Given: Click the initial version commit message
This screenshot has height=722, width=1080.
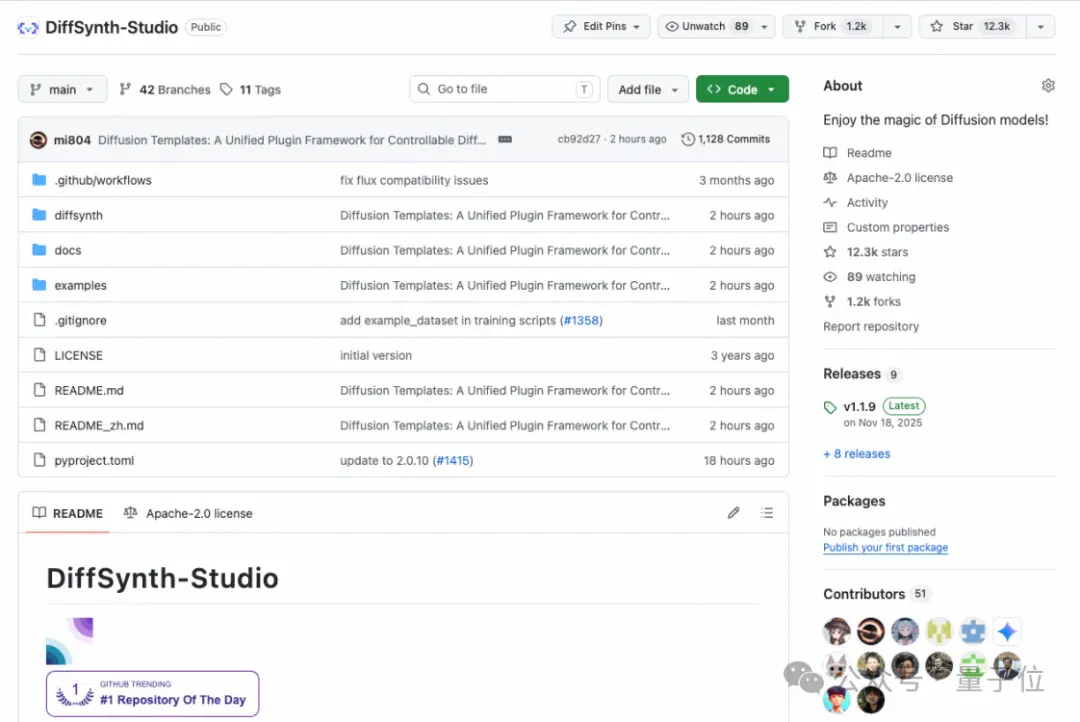Looking at the screenshot, I should pos(375,355).
